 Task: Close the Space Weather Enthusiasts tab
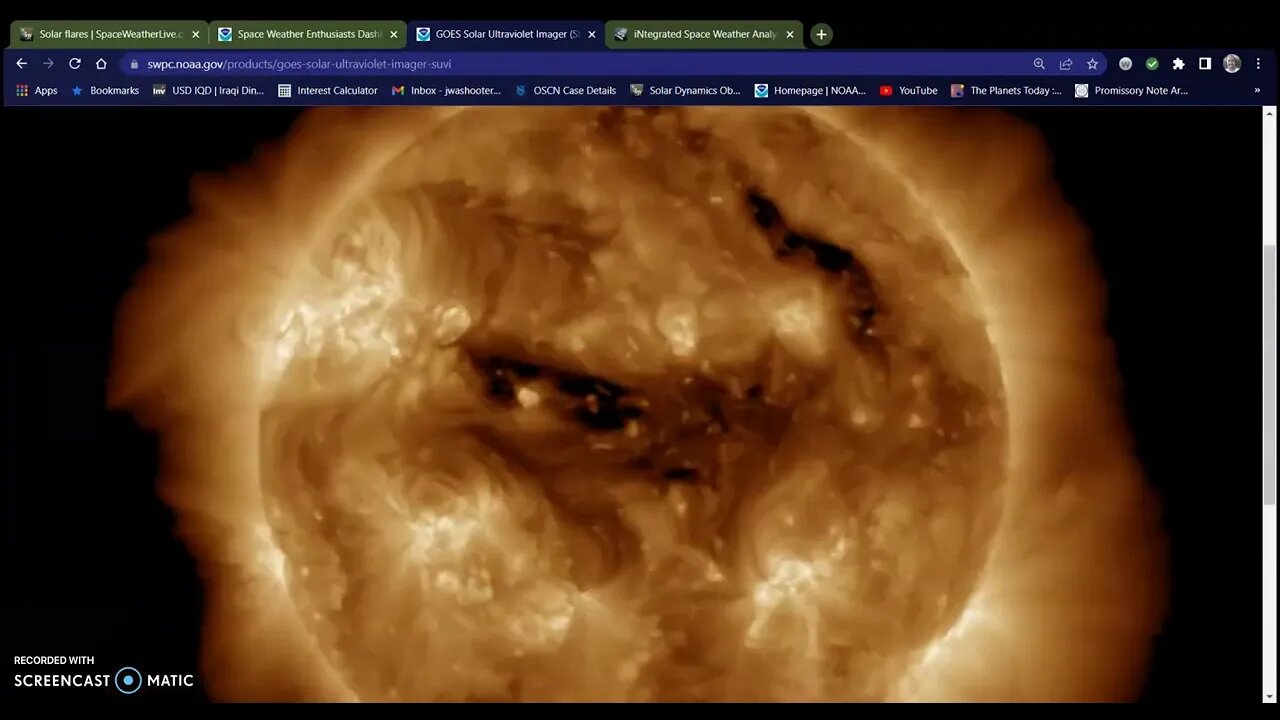click(x=393, y=34)
